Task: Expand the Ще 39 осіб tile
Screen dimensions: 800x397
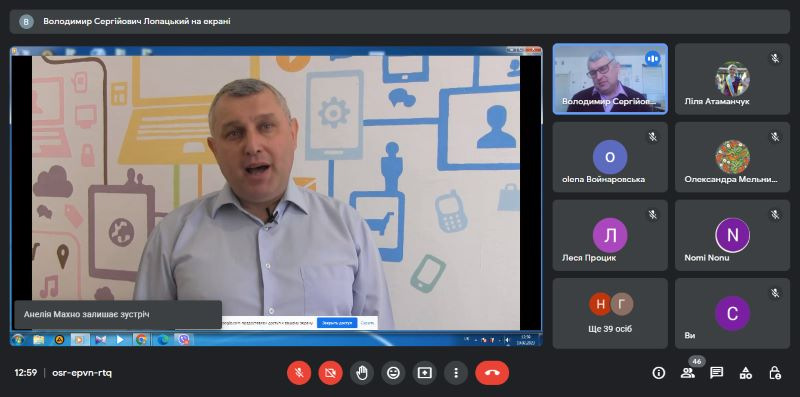Action: tap(610, 313)
